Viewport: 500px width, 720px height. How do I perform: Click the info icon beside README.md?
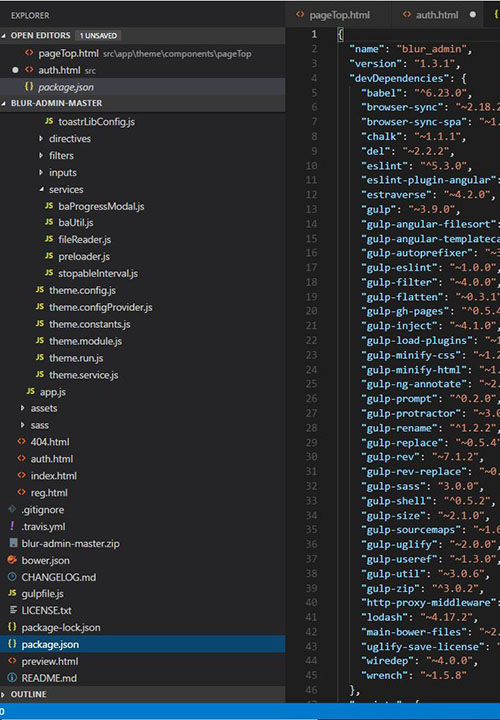[12, 678]
